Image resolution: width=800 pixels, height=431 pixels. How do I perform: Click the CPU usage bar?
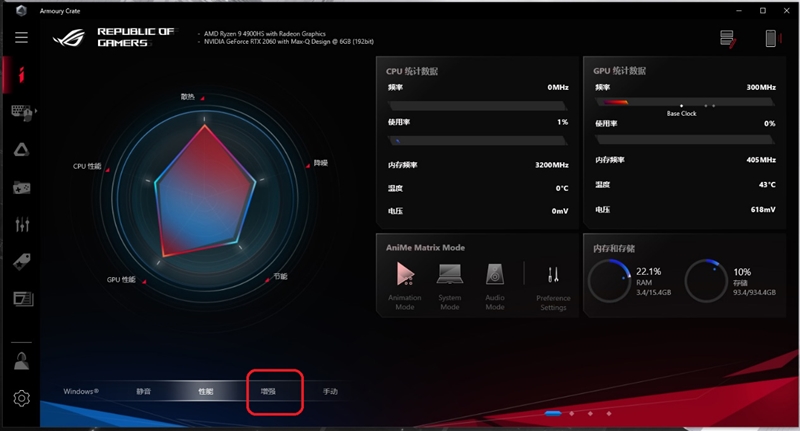478,141
